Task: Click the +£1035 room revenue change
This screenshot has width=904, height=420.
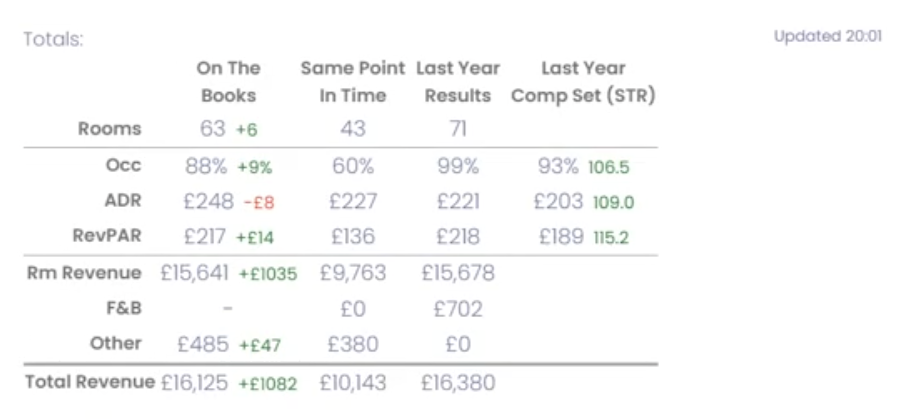Action: 267,274
